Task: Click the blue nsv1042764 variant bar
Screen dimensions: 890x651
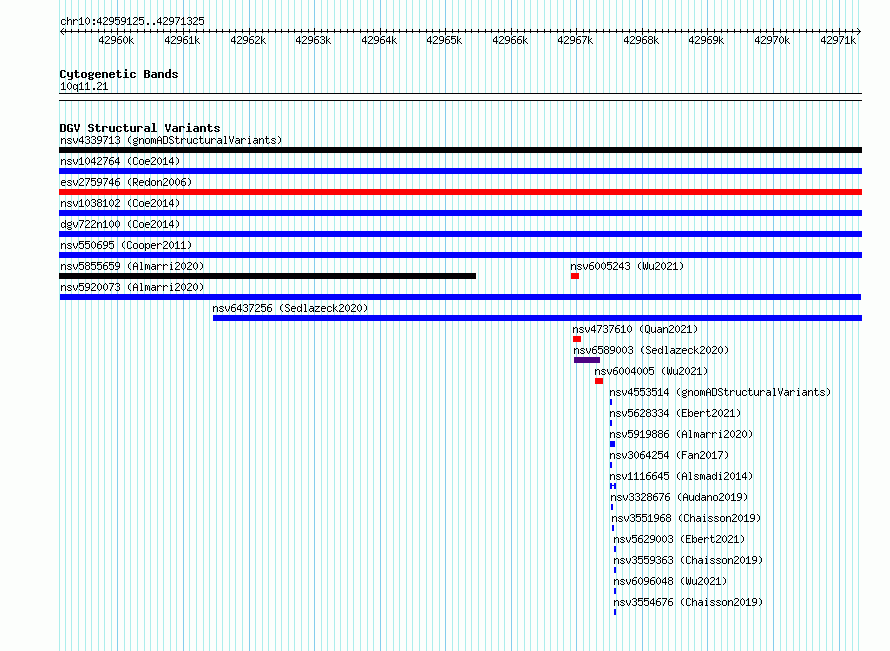Action: coord(460,171)
